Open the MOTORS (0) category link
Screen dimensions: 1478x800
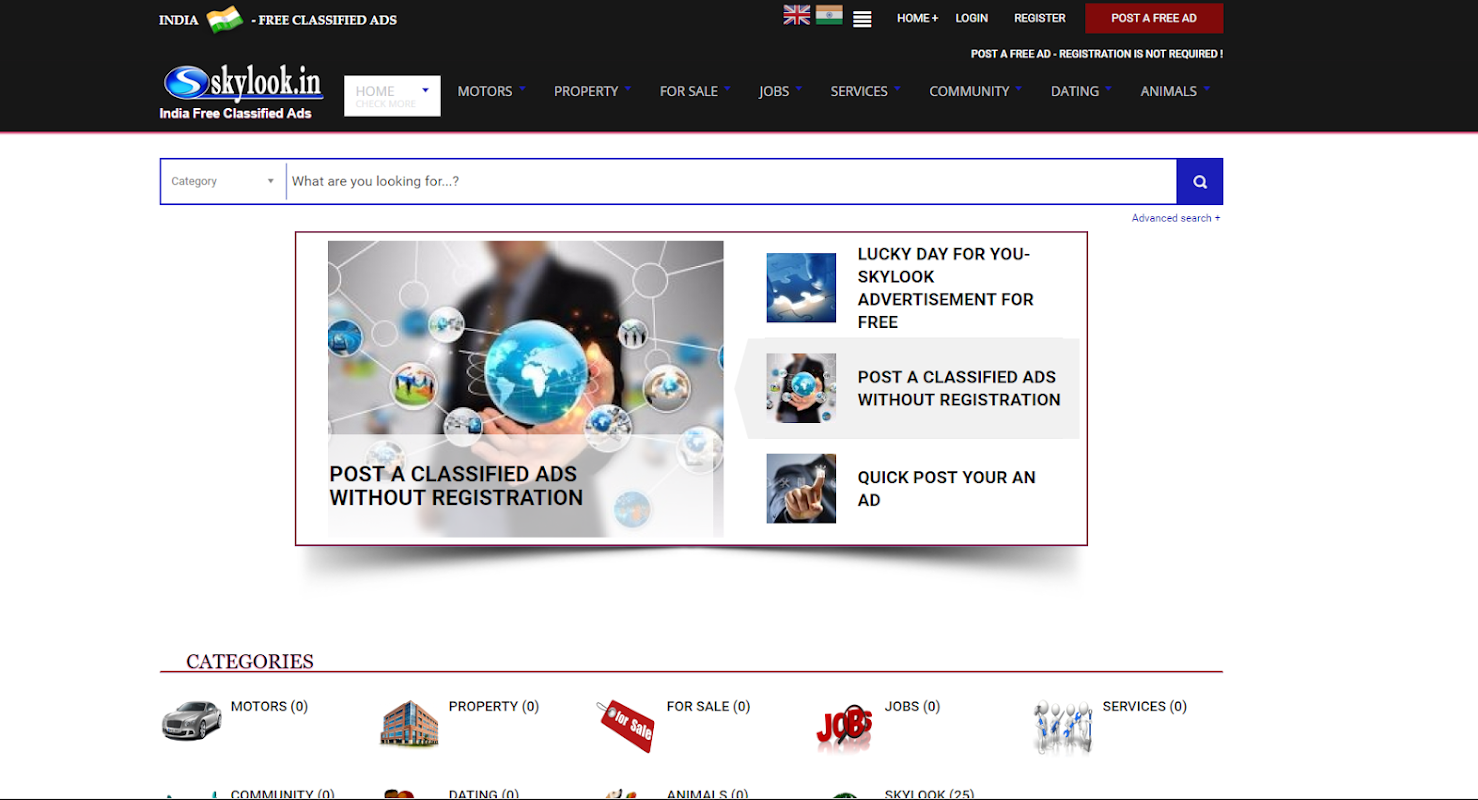[x=269, y=706]
